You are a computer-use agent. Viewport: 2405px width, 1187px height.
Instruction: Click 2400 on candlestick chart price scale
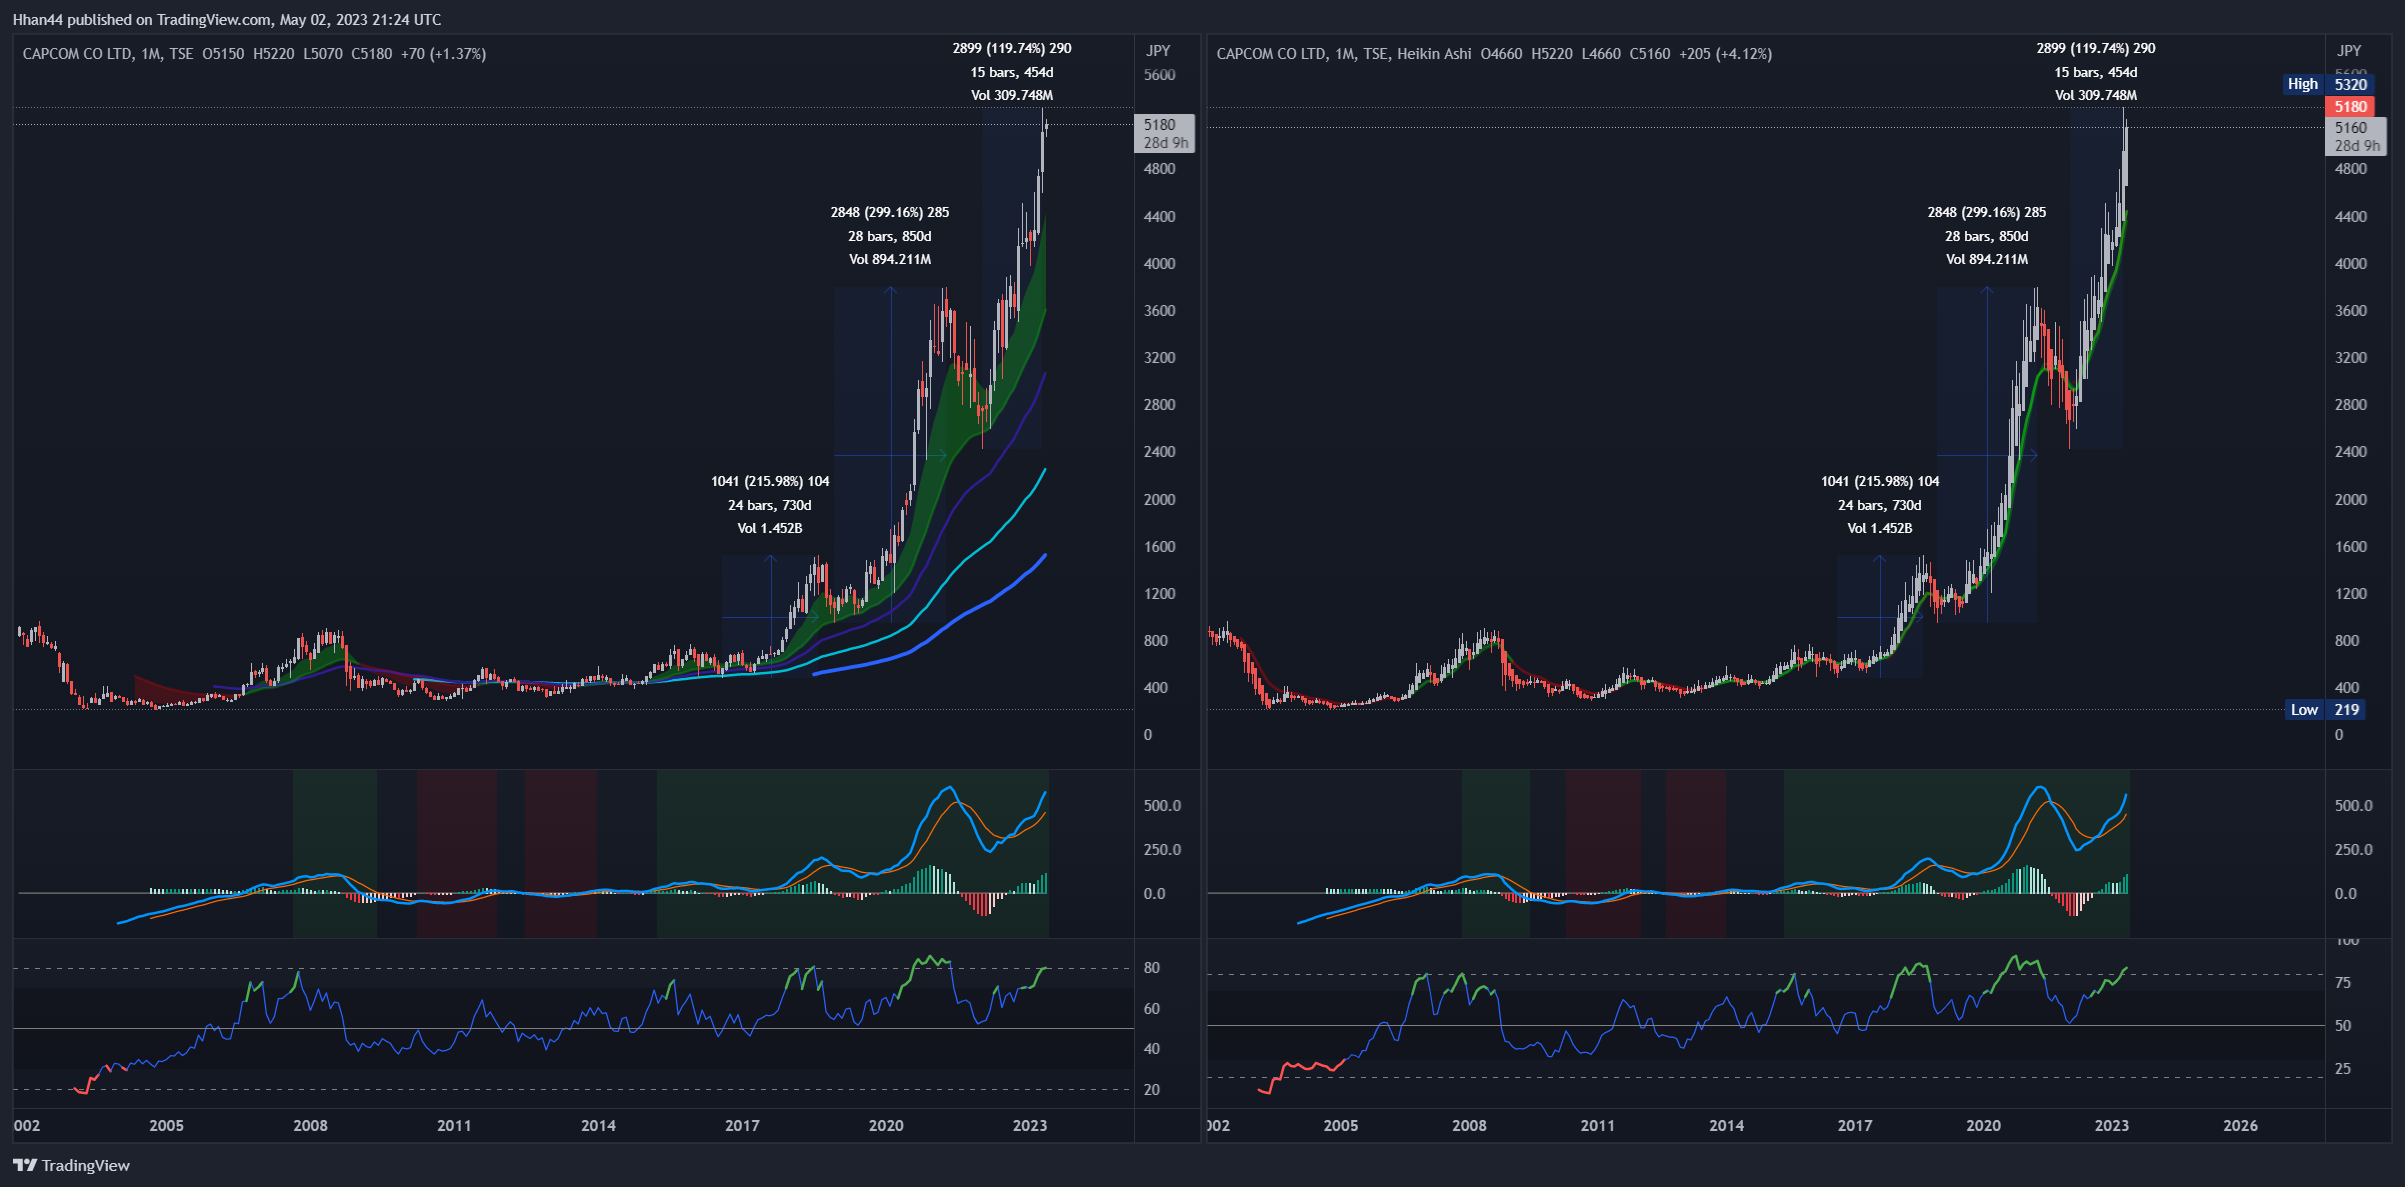pos(1160,452)
